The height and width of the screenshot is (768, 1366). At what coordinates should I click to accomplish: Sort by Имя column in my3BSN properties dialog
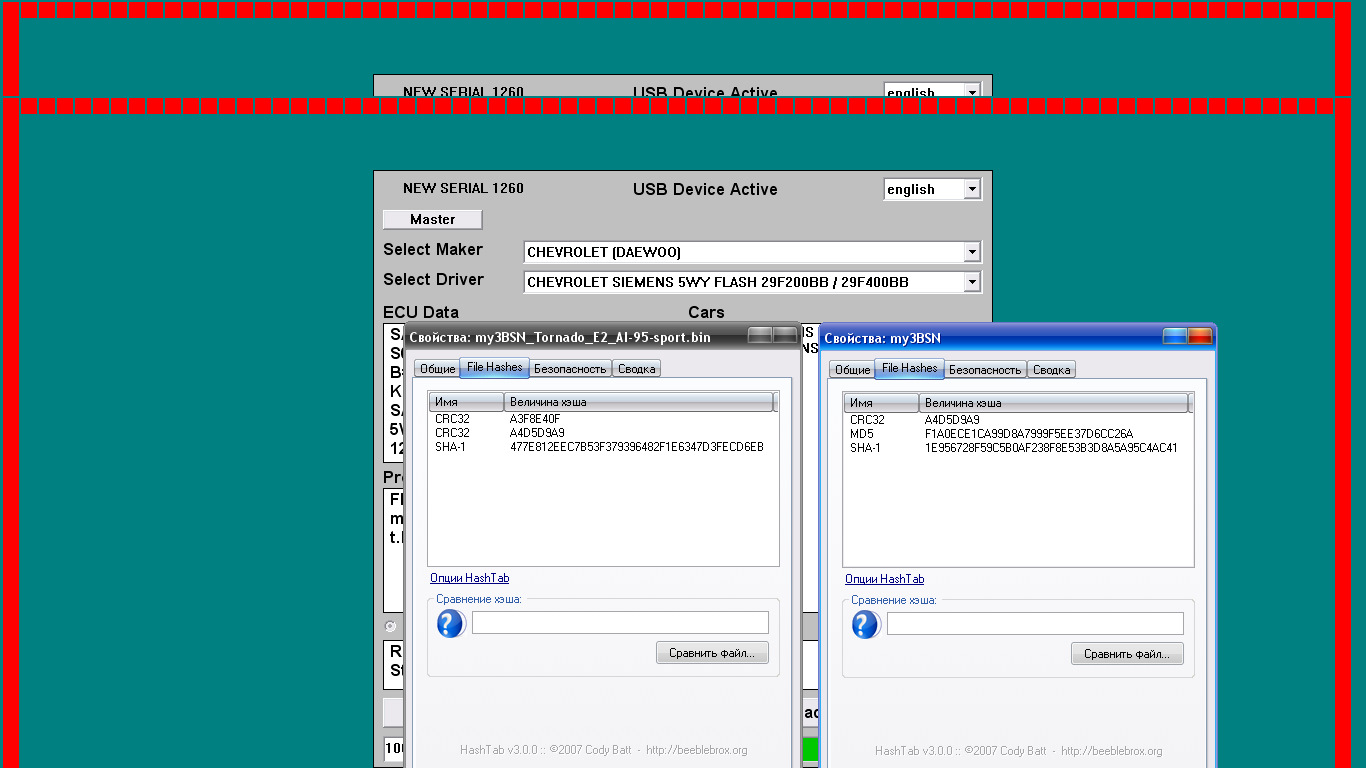(x=882, y=403)
